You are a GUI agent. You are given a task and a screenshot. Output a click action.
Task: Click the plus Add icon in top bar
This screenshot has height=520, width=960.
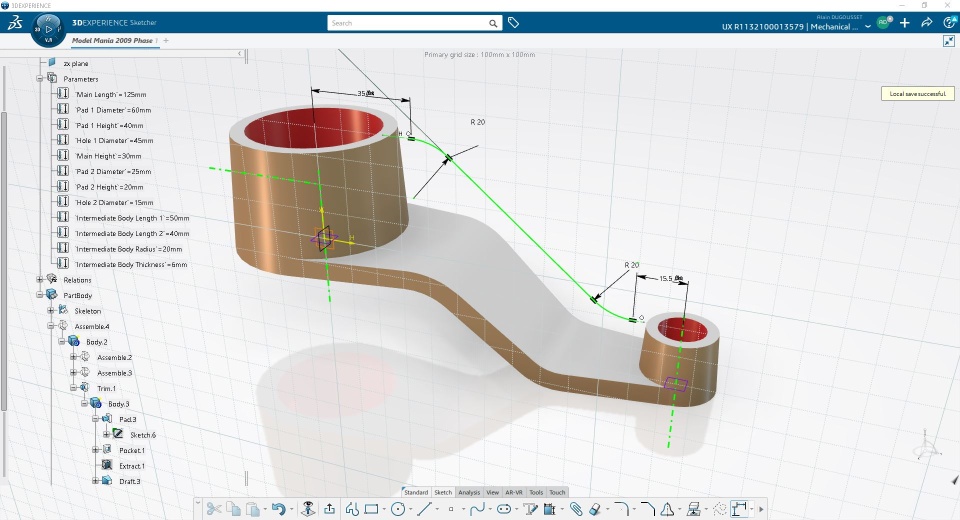905,23
